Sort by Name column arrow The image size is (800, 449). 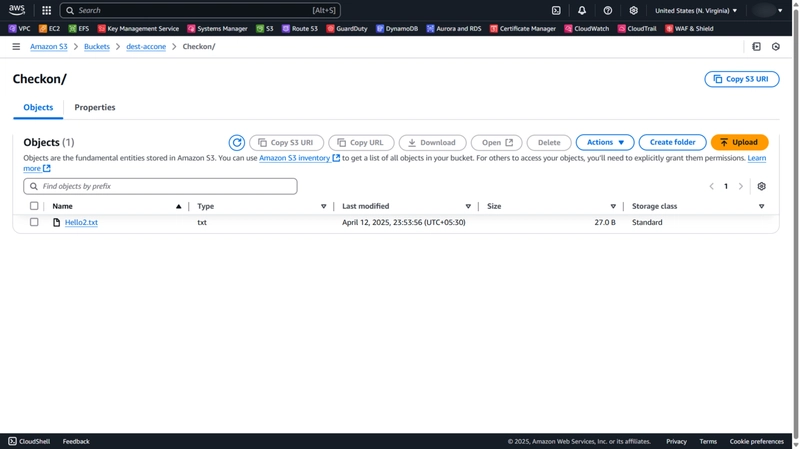(179, 206)
